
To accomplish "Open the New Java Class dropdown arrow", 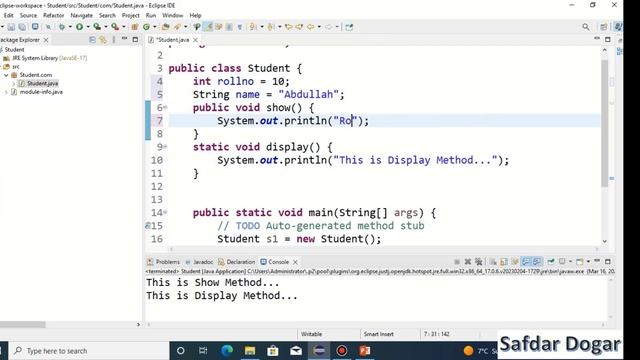I will (x=155, y=27).
